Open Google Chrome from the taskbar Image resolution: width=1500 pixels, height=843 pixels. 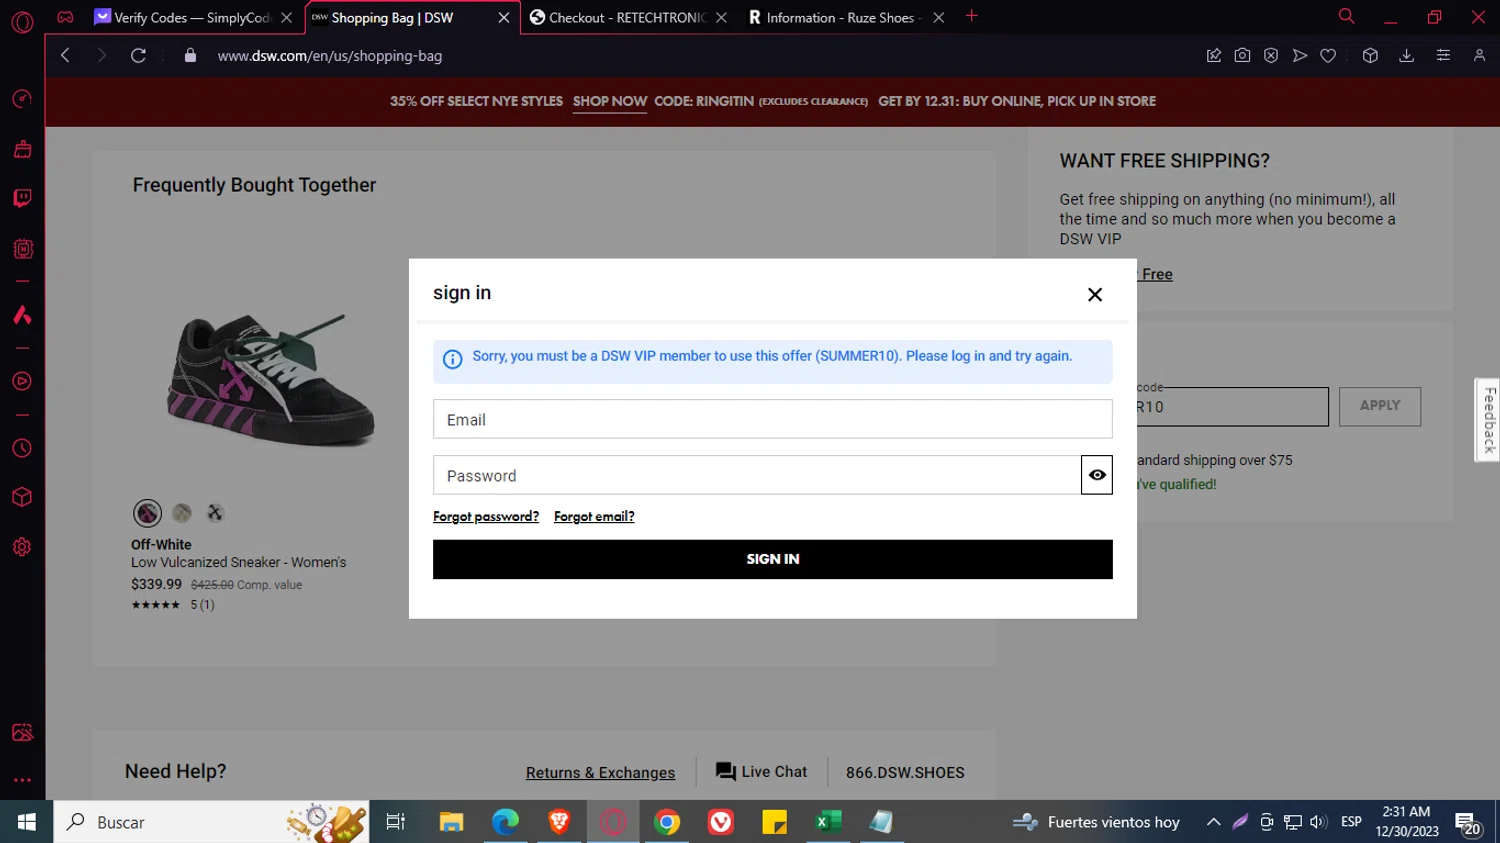667,822
